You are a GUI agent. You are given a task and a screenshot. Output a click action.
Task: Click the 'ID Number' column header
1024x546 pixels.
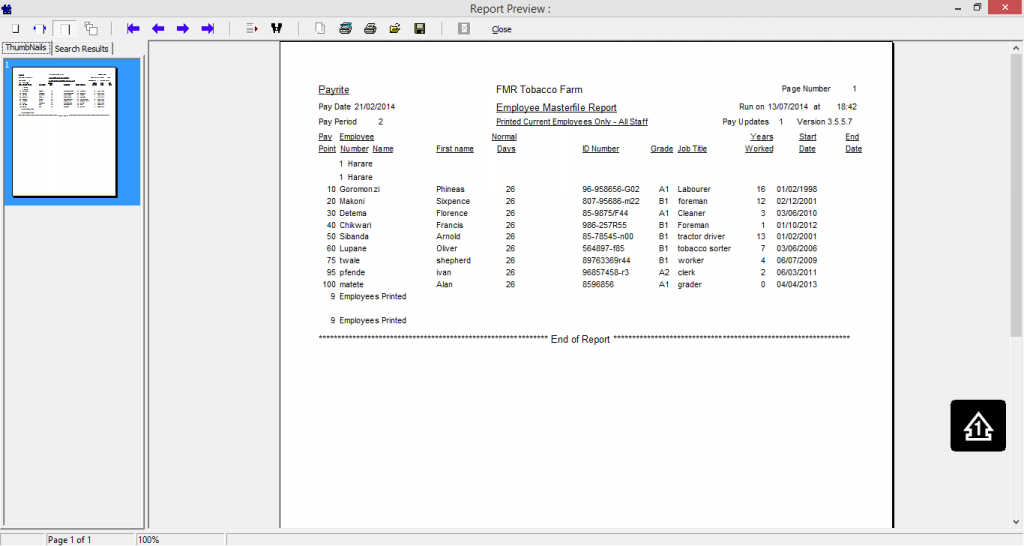click(x=601, y=149)
